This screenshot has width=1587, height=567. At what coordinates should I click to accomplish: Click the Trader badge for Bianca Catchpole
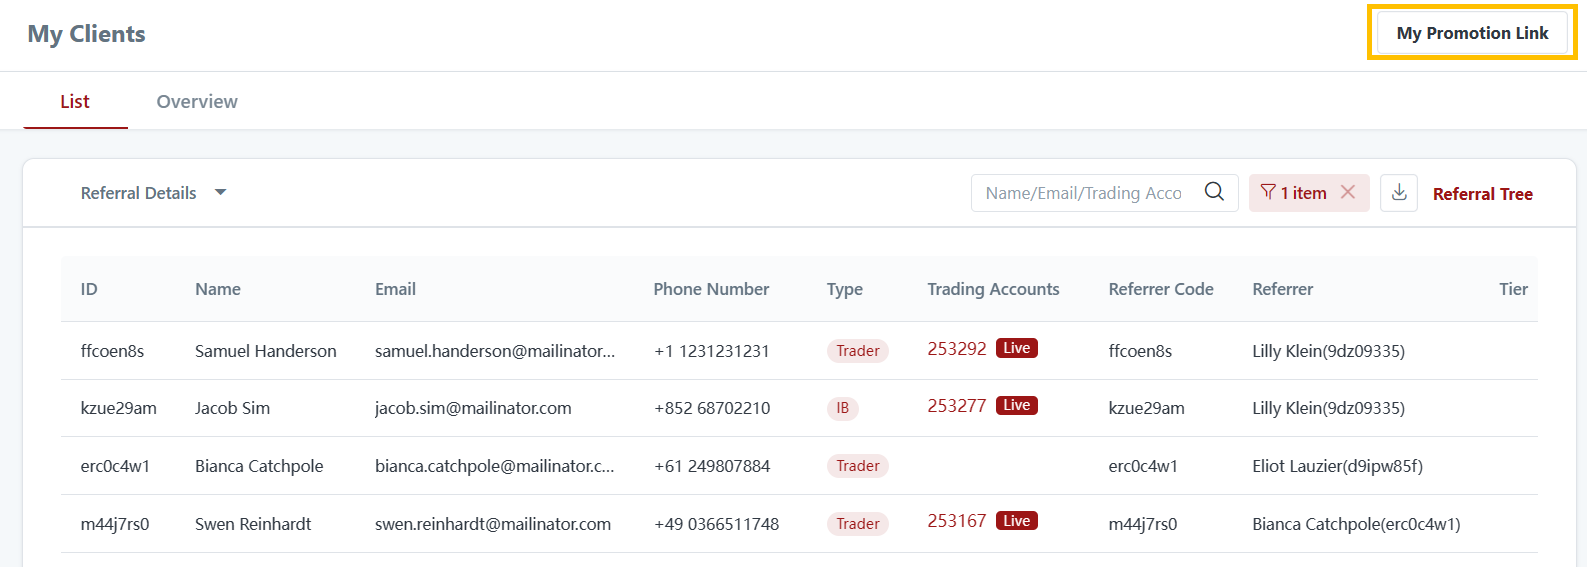point(857,466)
